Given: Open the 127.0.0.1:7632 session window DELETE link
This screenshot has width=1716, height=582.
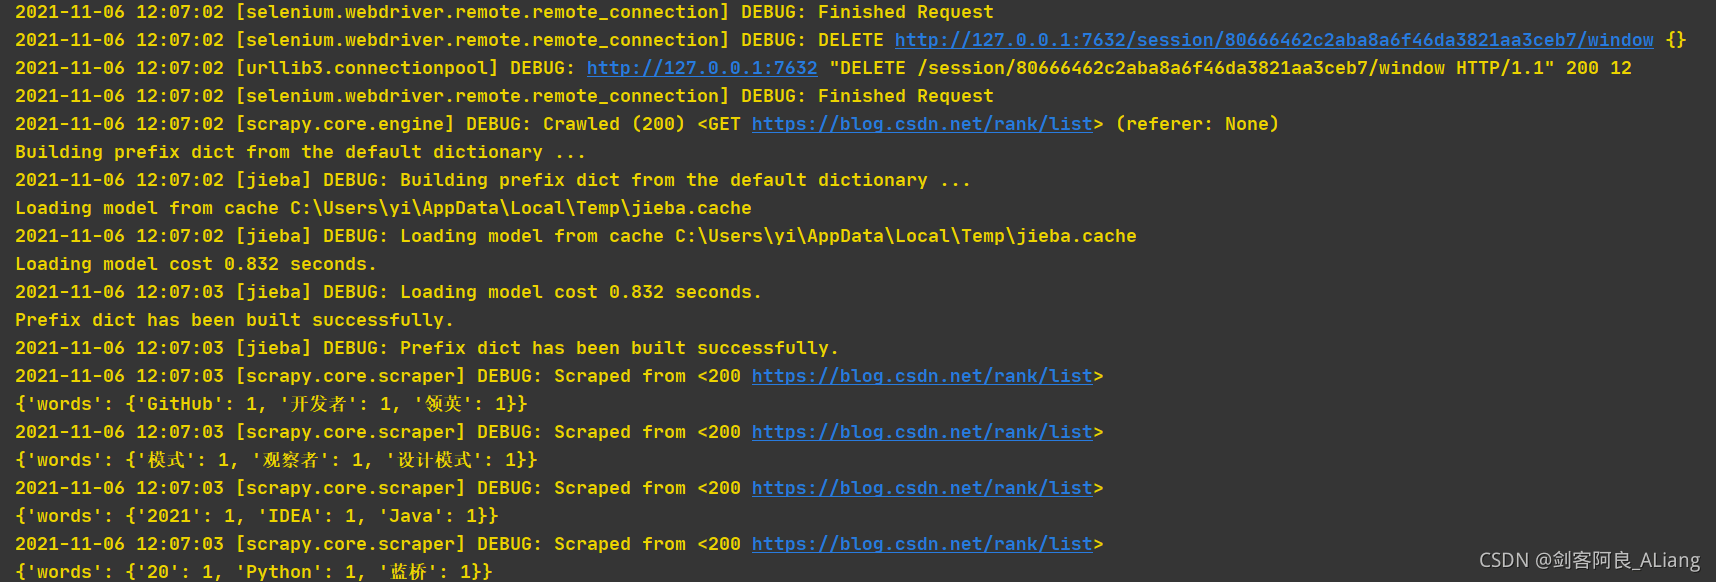Looking at the screenshot, I should click(1273, 40).
